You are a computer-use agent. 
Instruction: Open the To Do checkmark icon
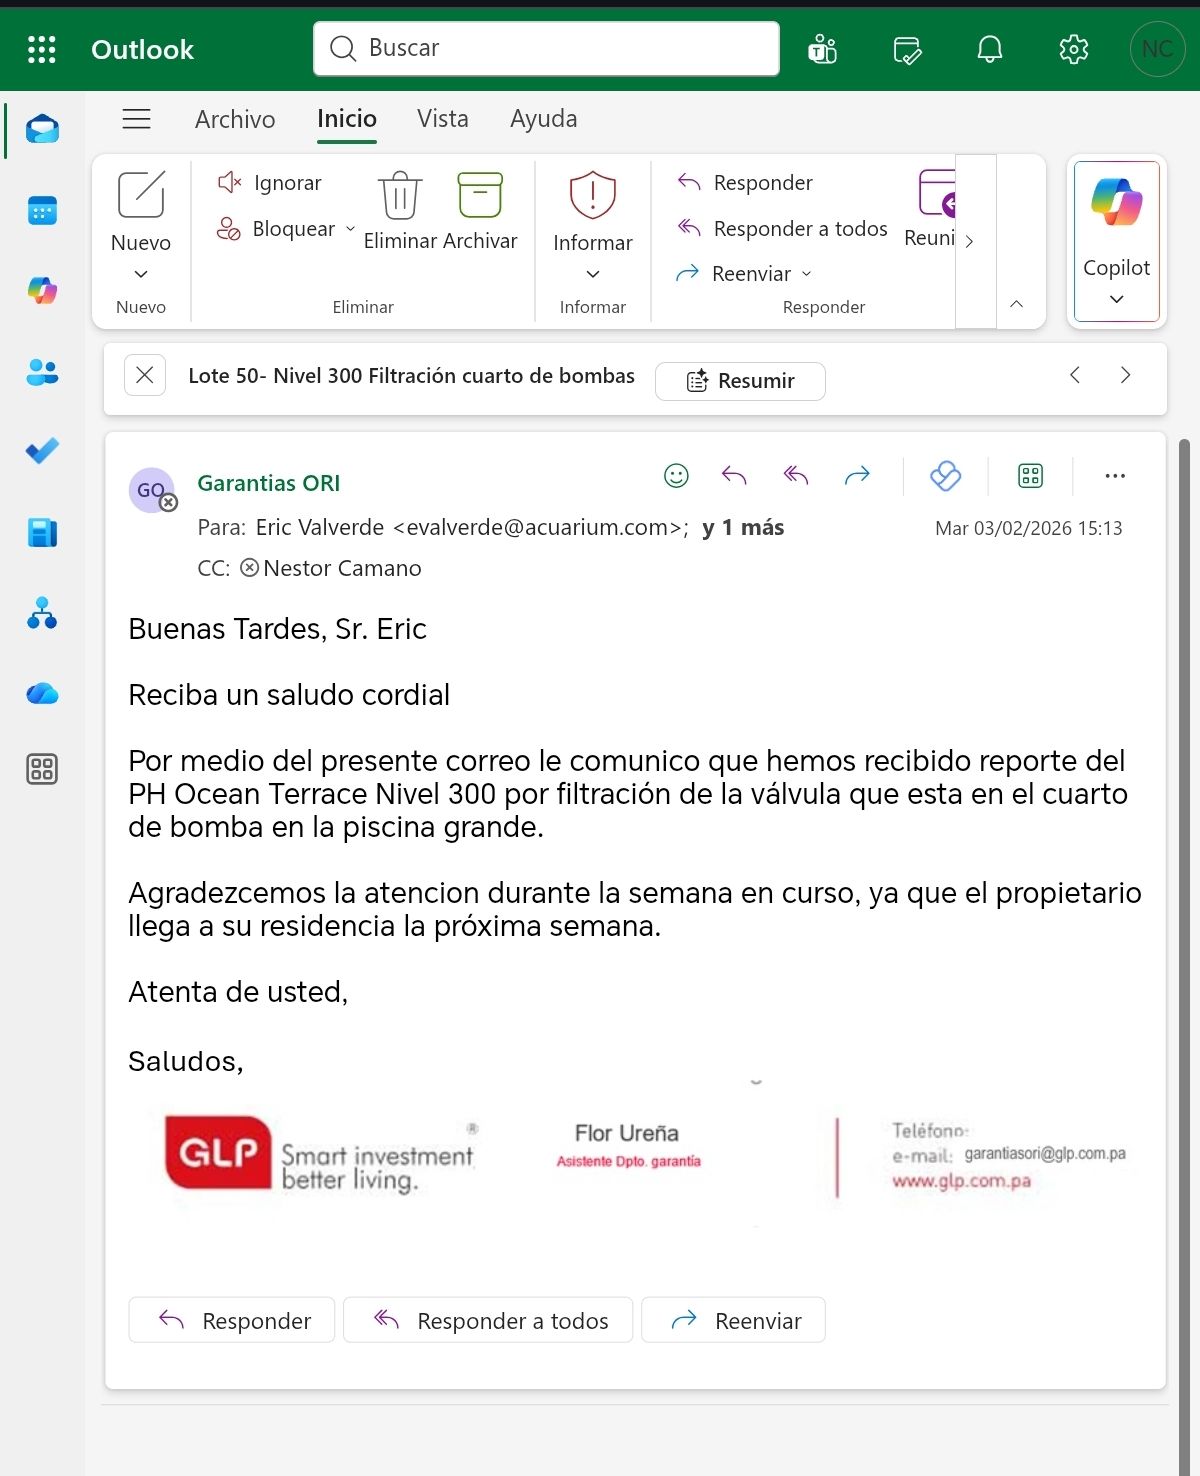pos(42,451)
